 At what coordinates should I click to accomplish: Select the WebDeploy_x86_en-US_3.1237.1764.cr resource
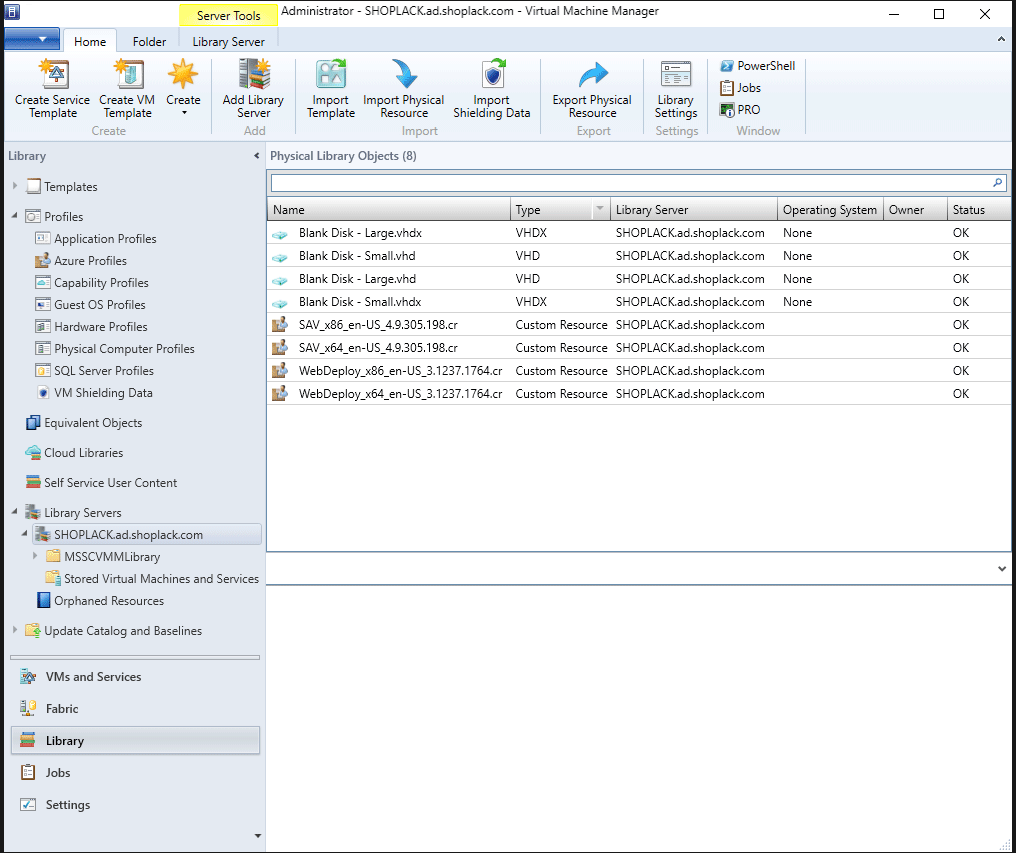pos(638,371)
